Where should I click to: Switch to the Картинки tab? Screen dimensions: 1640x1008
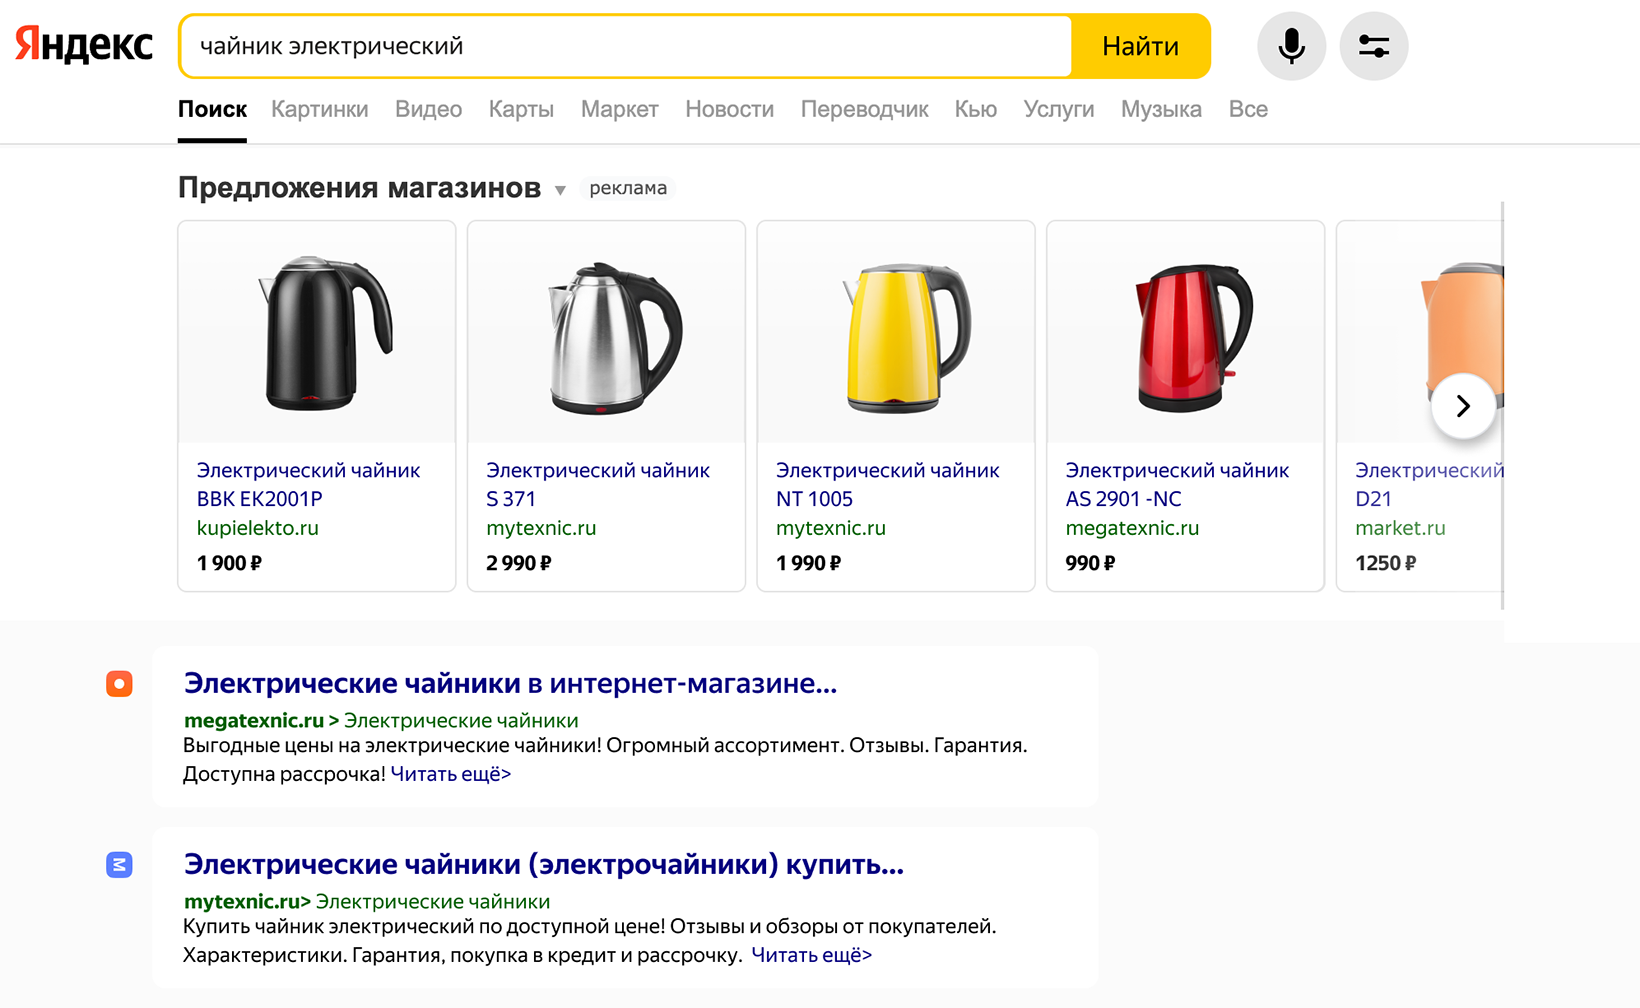(319, 109)
